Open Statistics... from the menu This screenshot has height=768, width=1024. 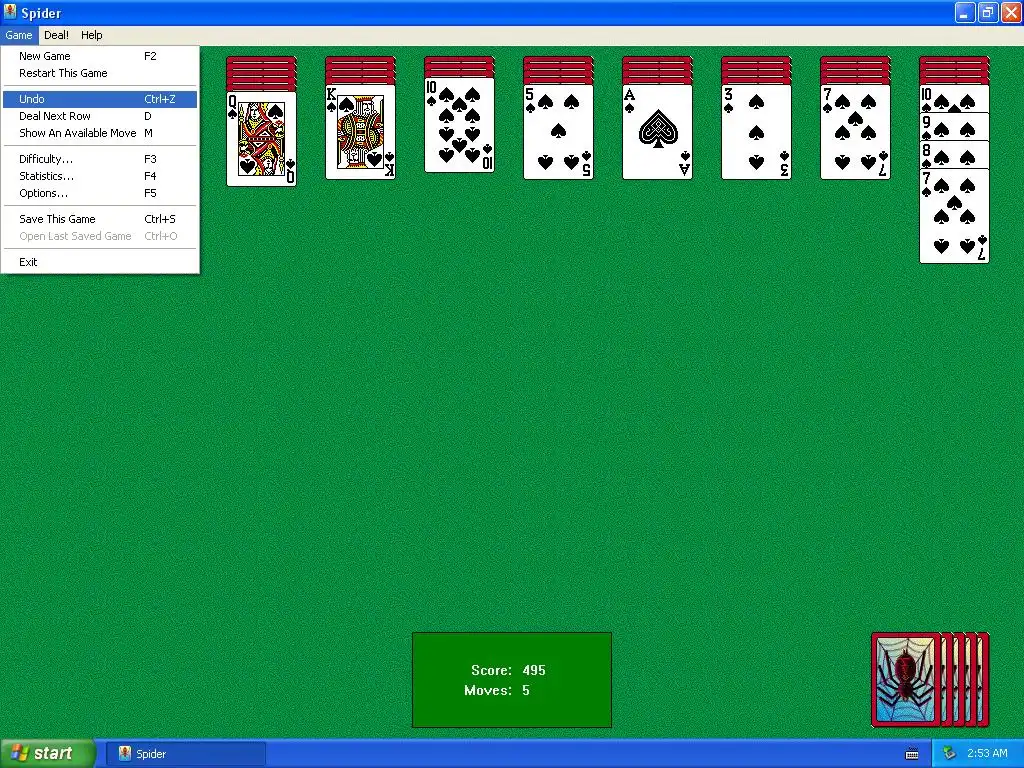coord(100,176)
